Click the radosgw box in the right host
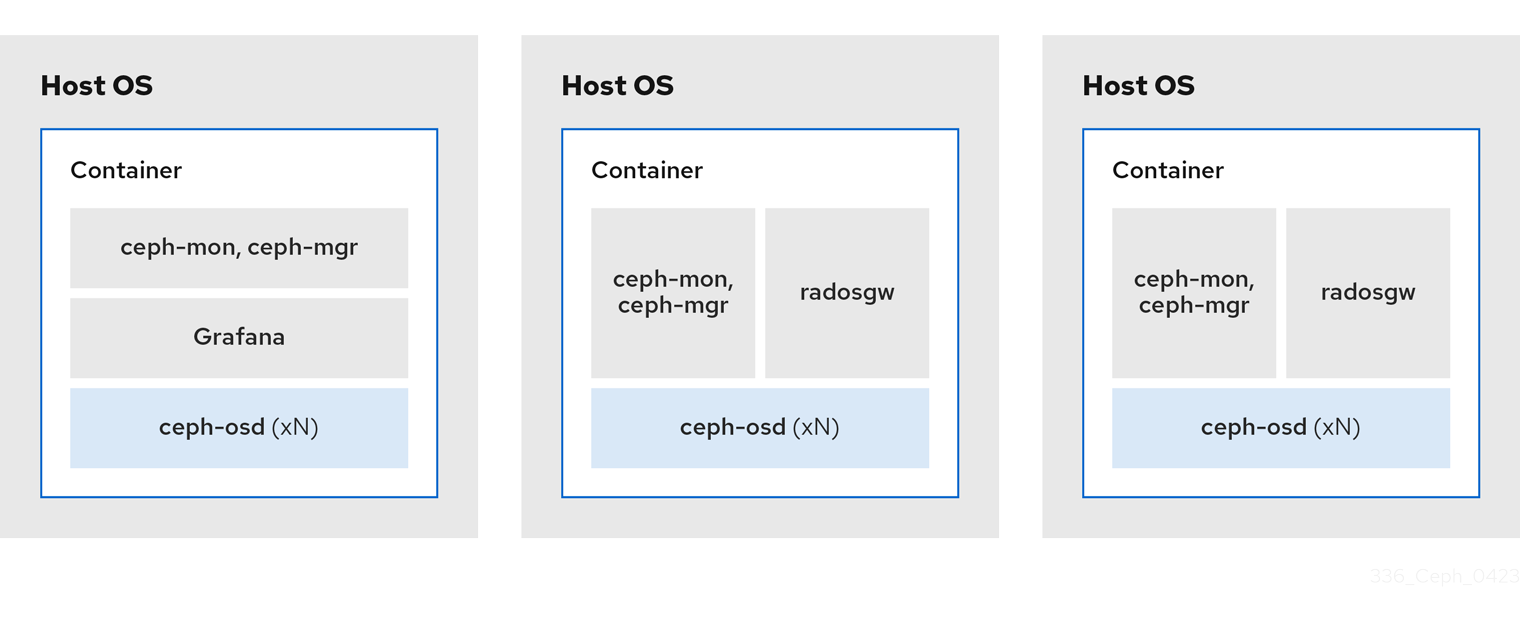 [1368, 292]
